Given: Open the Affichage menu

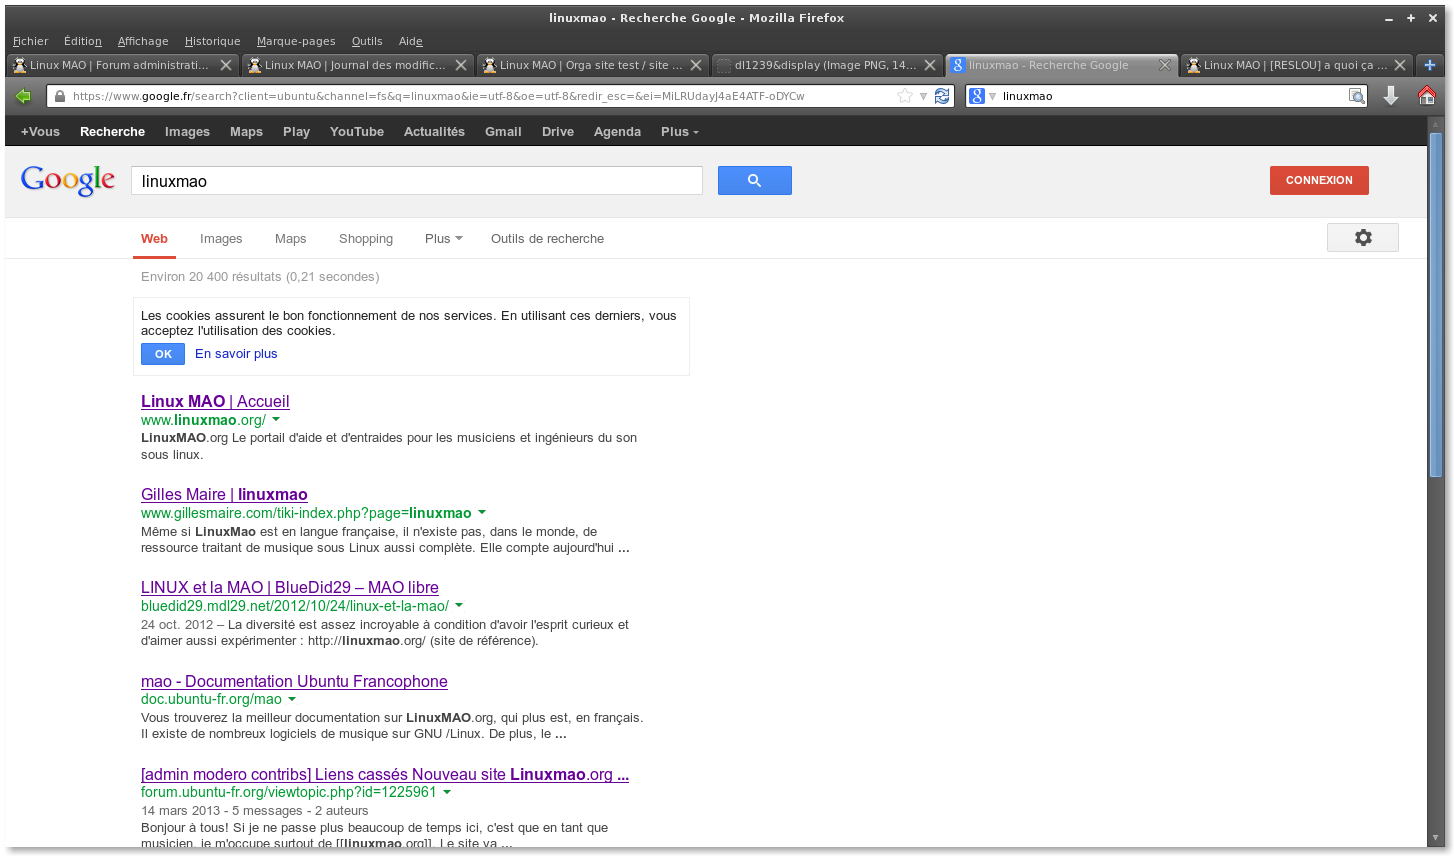Looking at the screenshot, I should [143, 41].
